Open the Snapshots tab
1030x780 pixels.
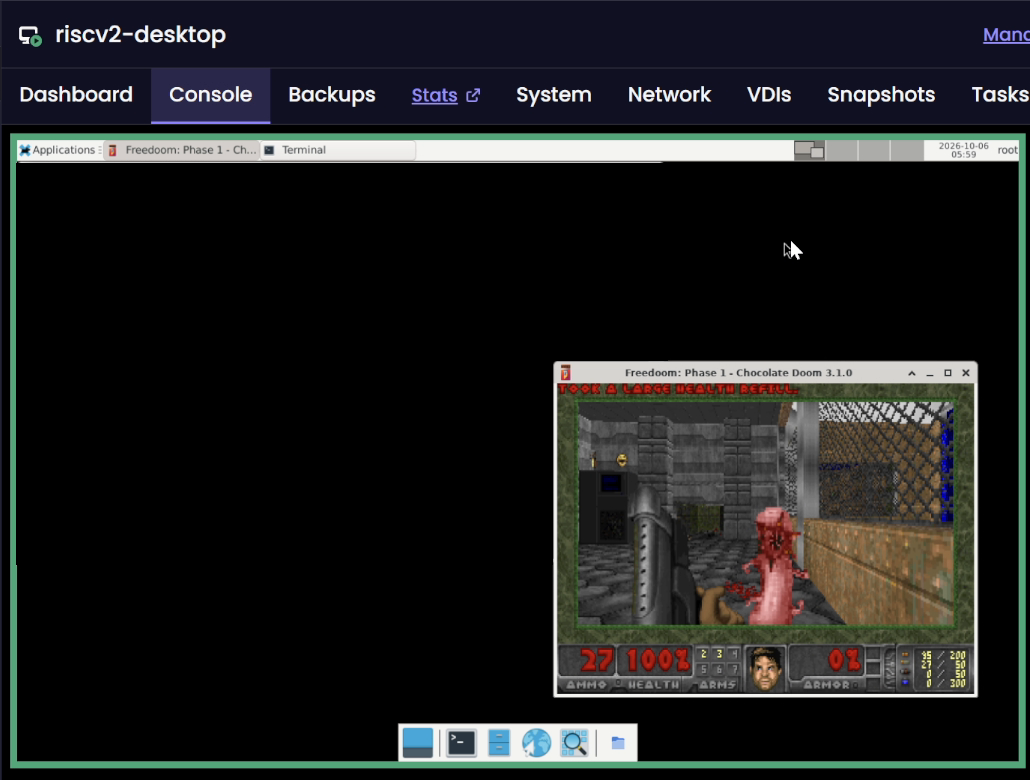click(x=881, y=95)
